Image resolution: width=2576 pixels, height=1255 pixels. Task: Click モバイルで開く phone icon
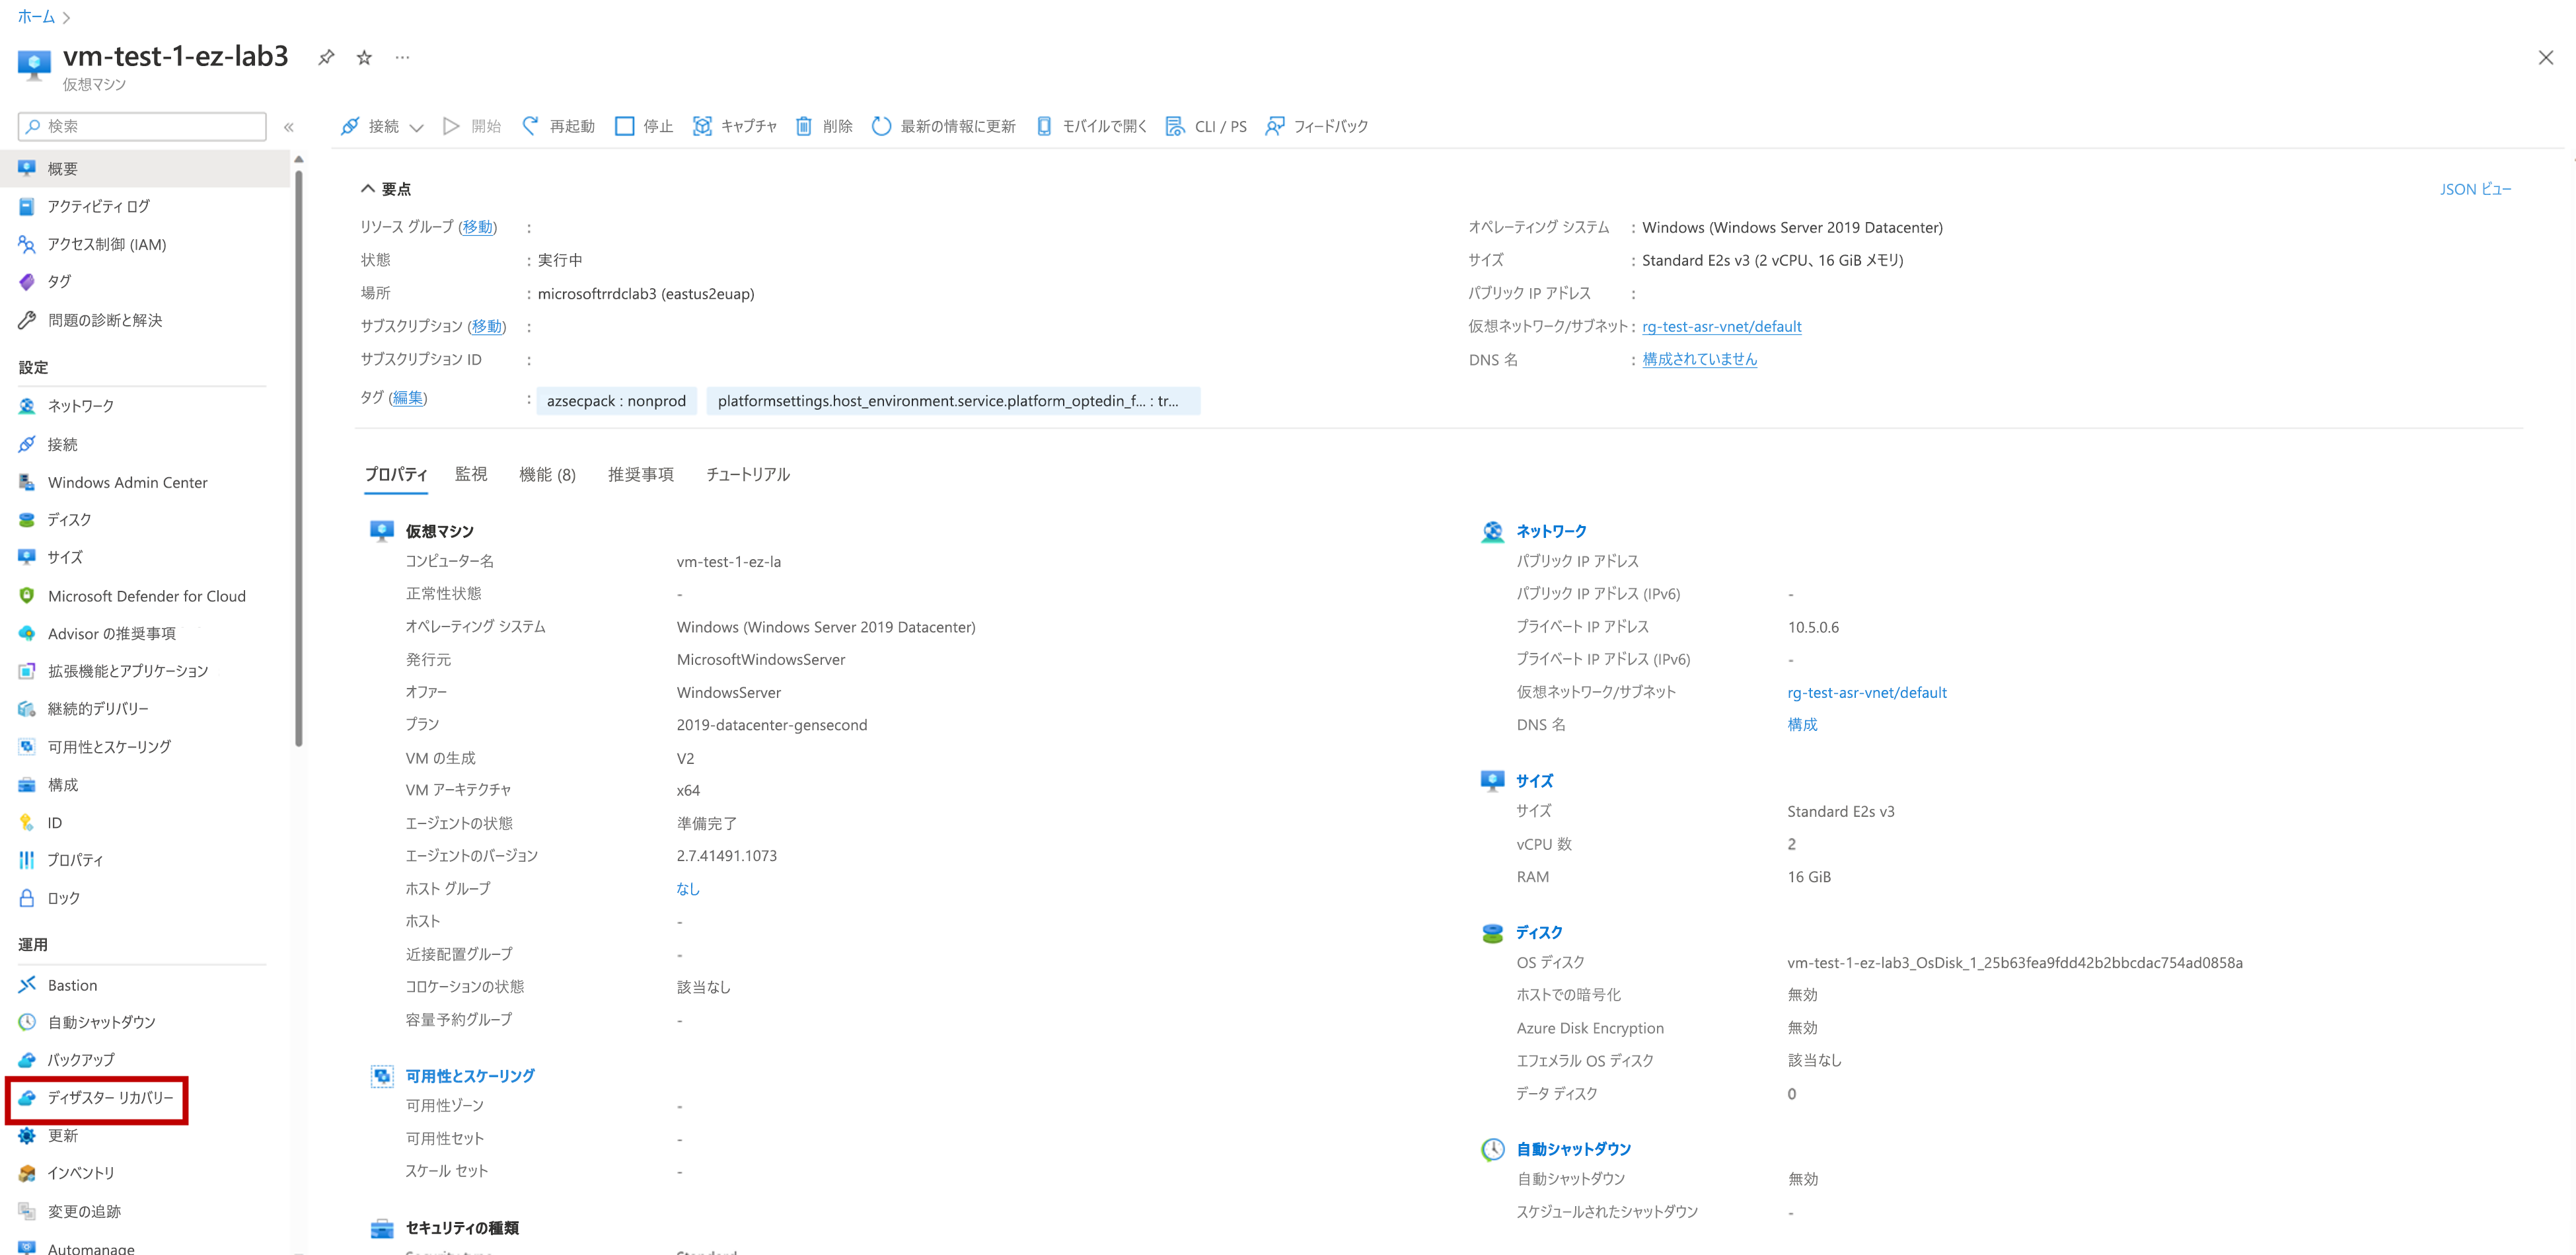1044,126
